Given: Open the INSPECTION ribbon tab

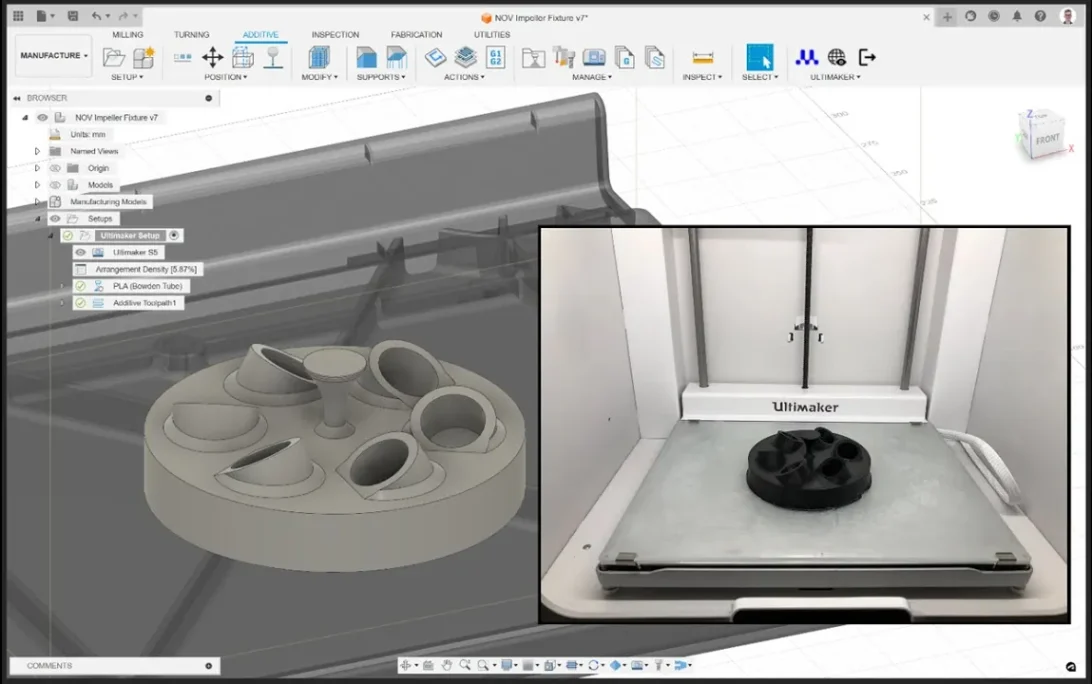Looking at the screenshot, I should tap(334, 34).
